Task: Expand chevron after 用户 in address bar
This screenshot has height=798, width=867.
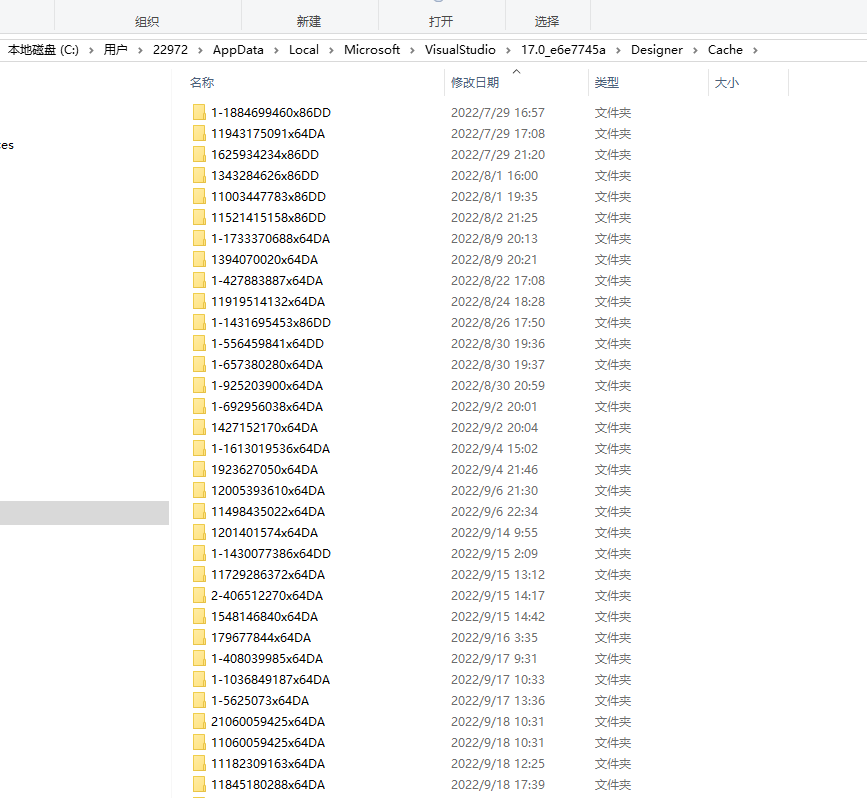Action: (140, 50)
